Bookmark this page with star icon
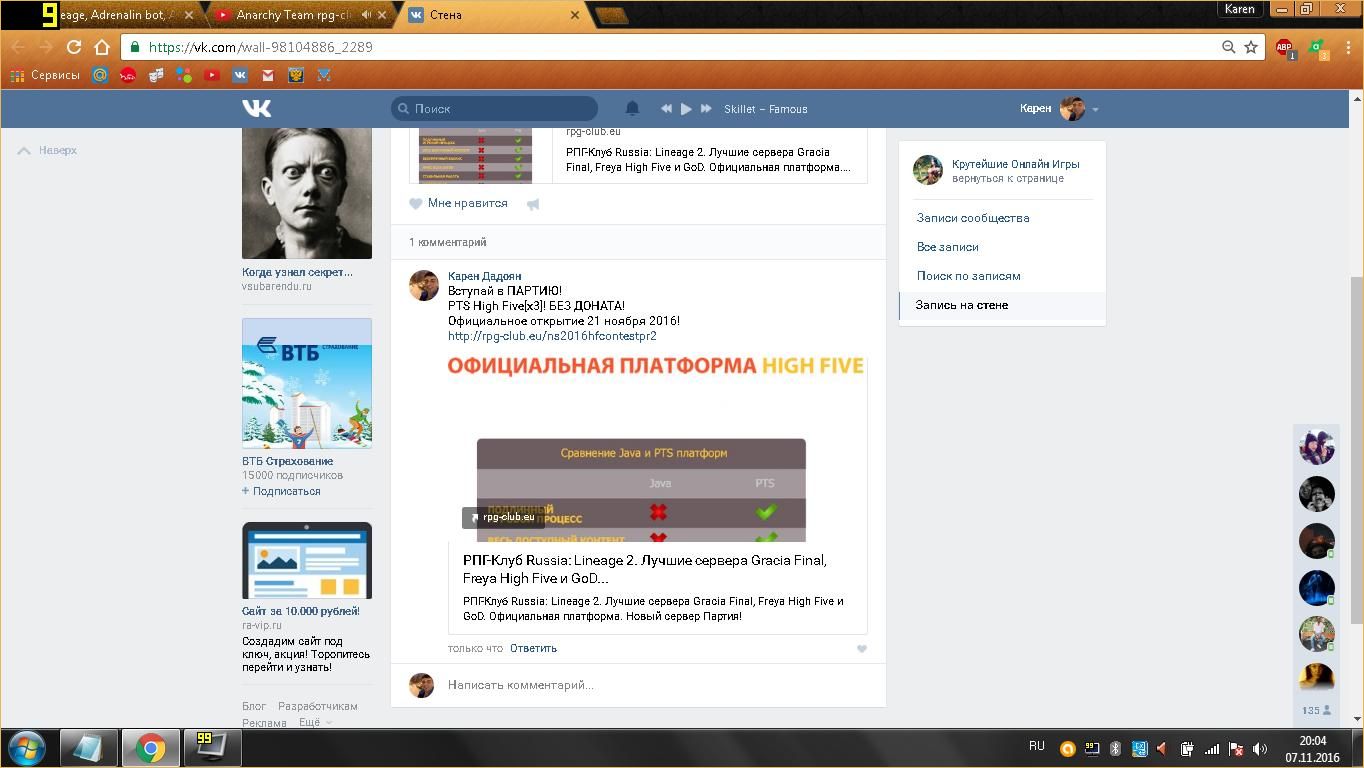The image size is (1364, 768). point(1250,47)
